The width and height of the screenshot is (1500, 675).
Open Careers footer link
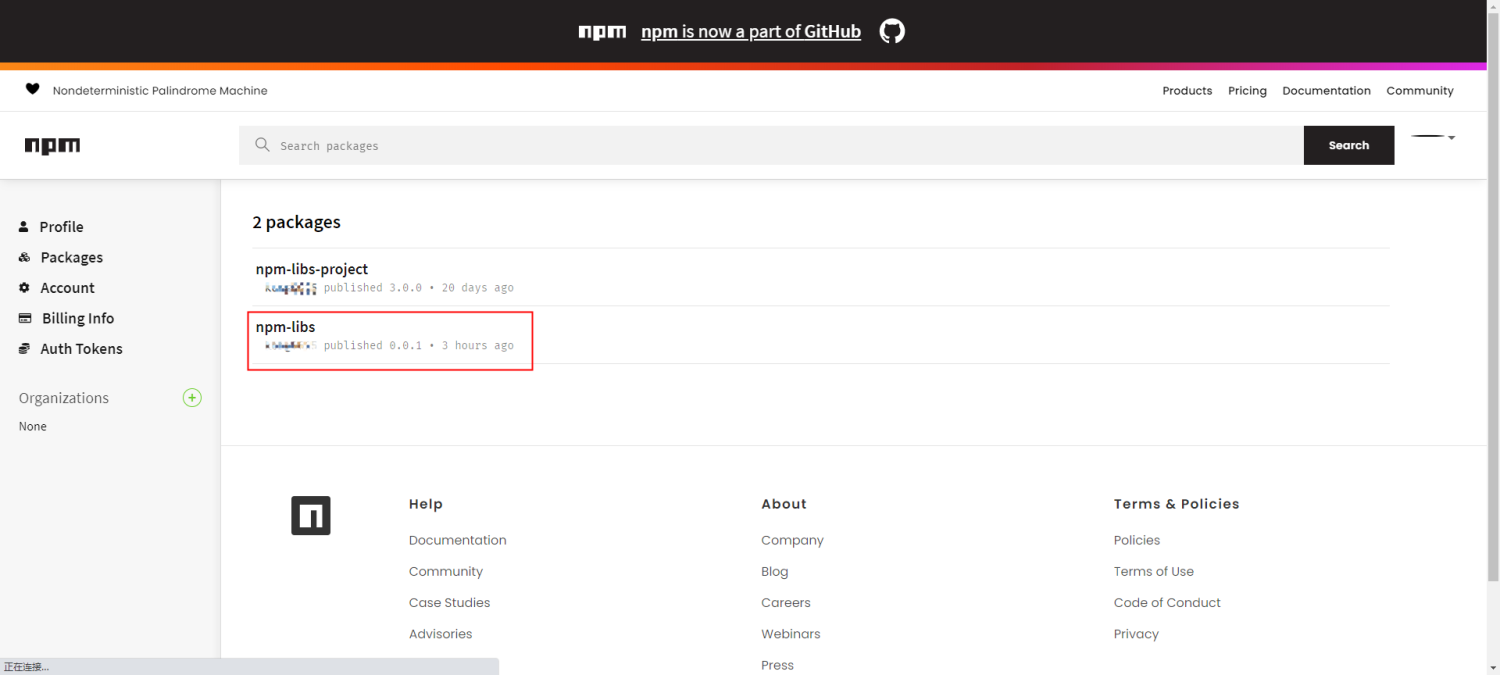point(786,603)
